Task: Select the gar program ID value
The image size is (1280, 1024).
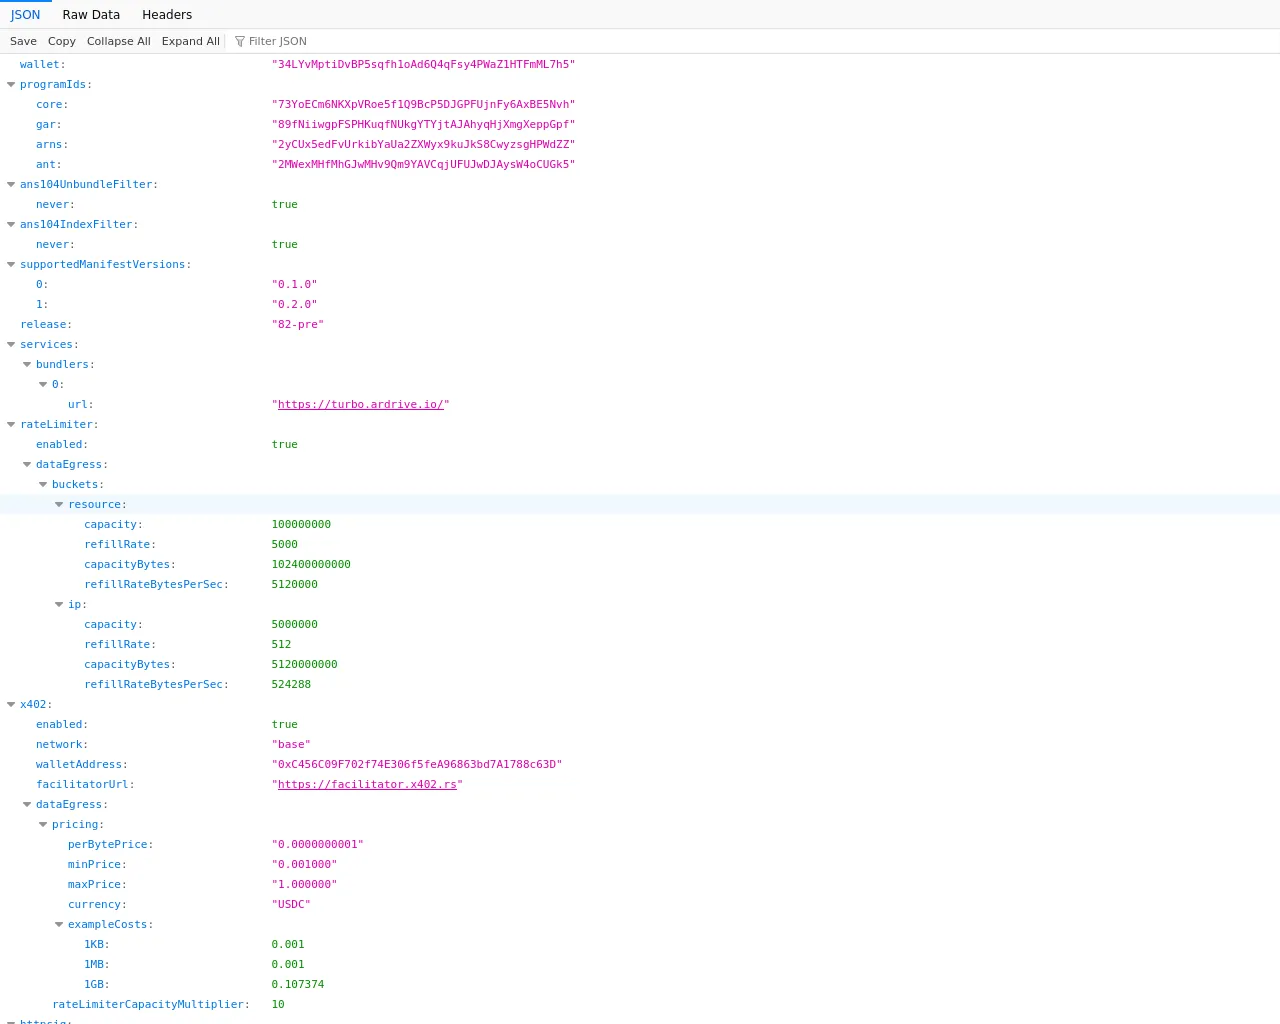Action: (423, 124)
